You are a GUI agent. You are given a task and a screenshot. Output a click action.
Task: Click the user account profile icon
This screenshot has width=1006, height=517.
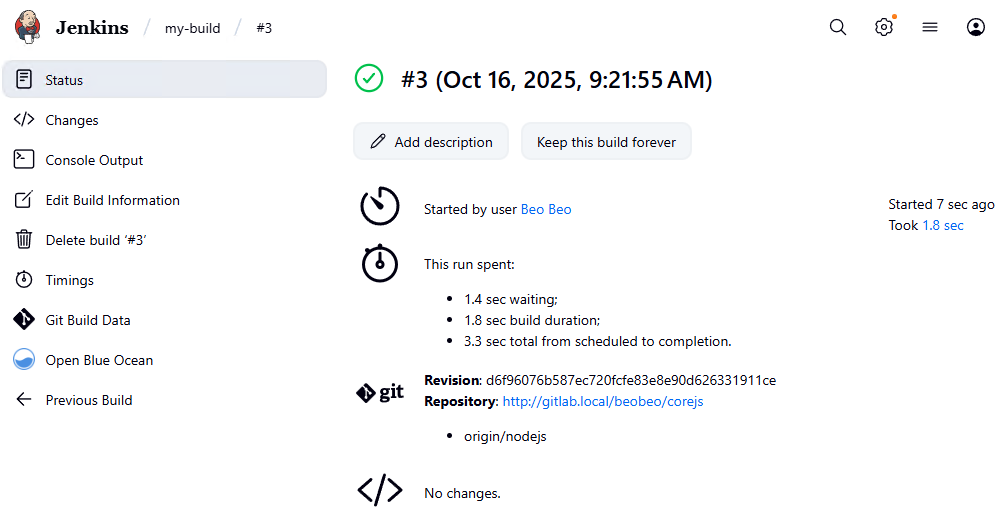976,27
